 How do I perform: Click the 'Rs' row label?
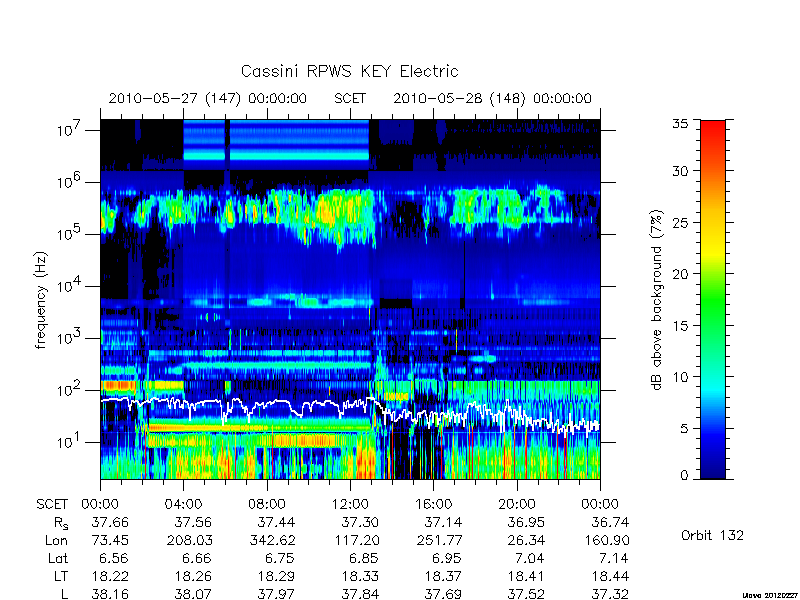pyautogui.click(x=61, y=523)
